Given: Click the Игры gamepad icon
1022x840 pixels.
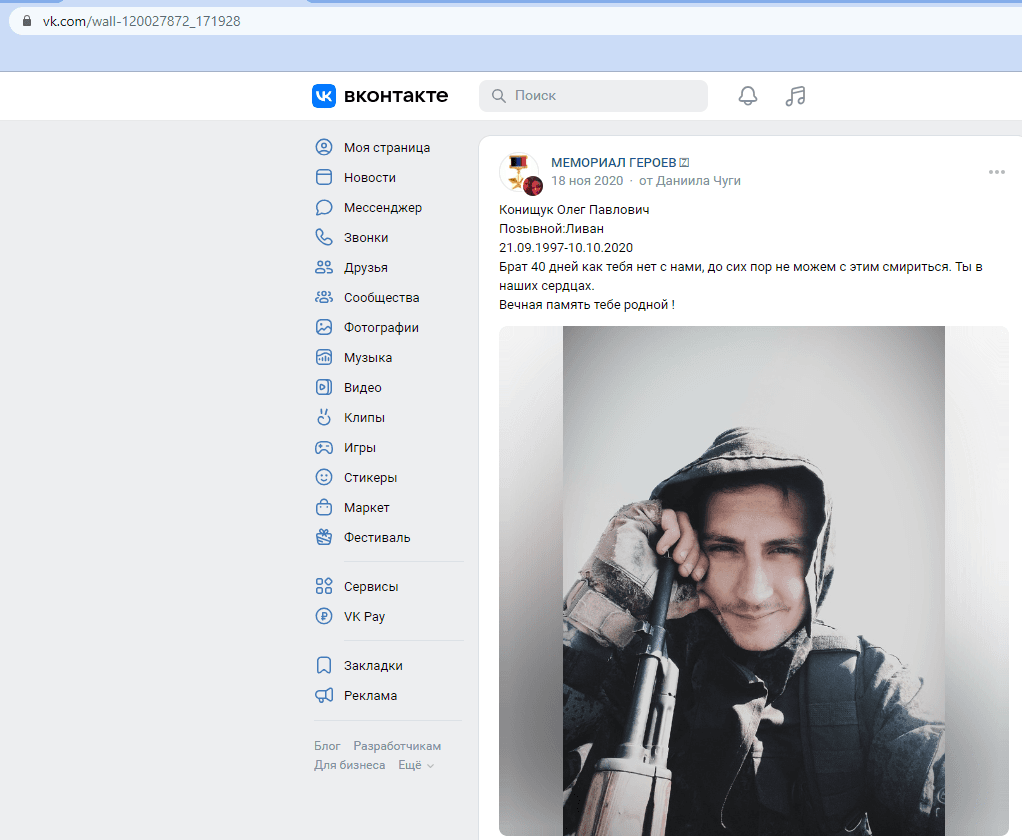Looking at the screenshot, I should pos(324,447).
